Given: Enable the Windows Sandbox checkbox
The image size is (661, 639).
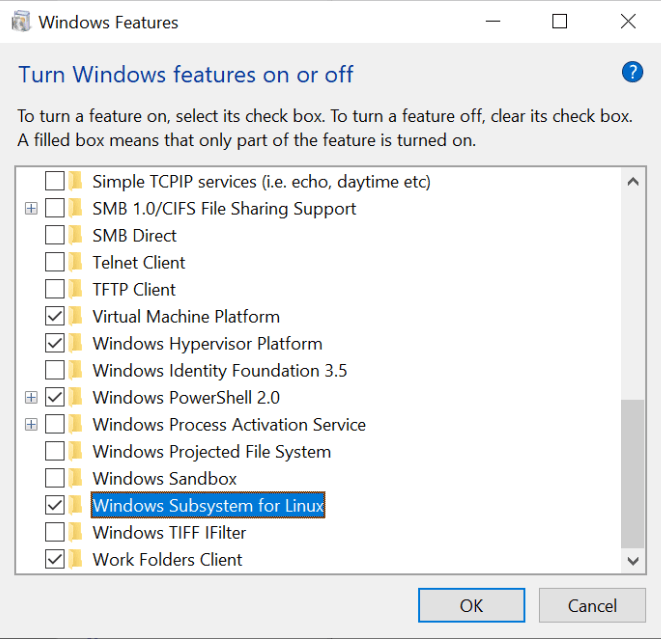Looking at the screenshot, I should (55, 478).
